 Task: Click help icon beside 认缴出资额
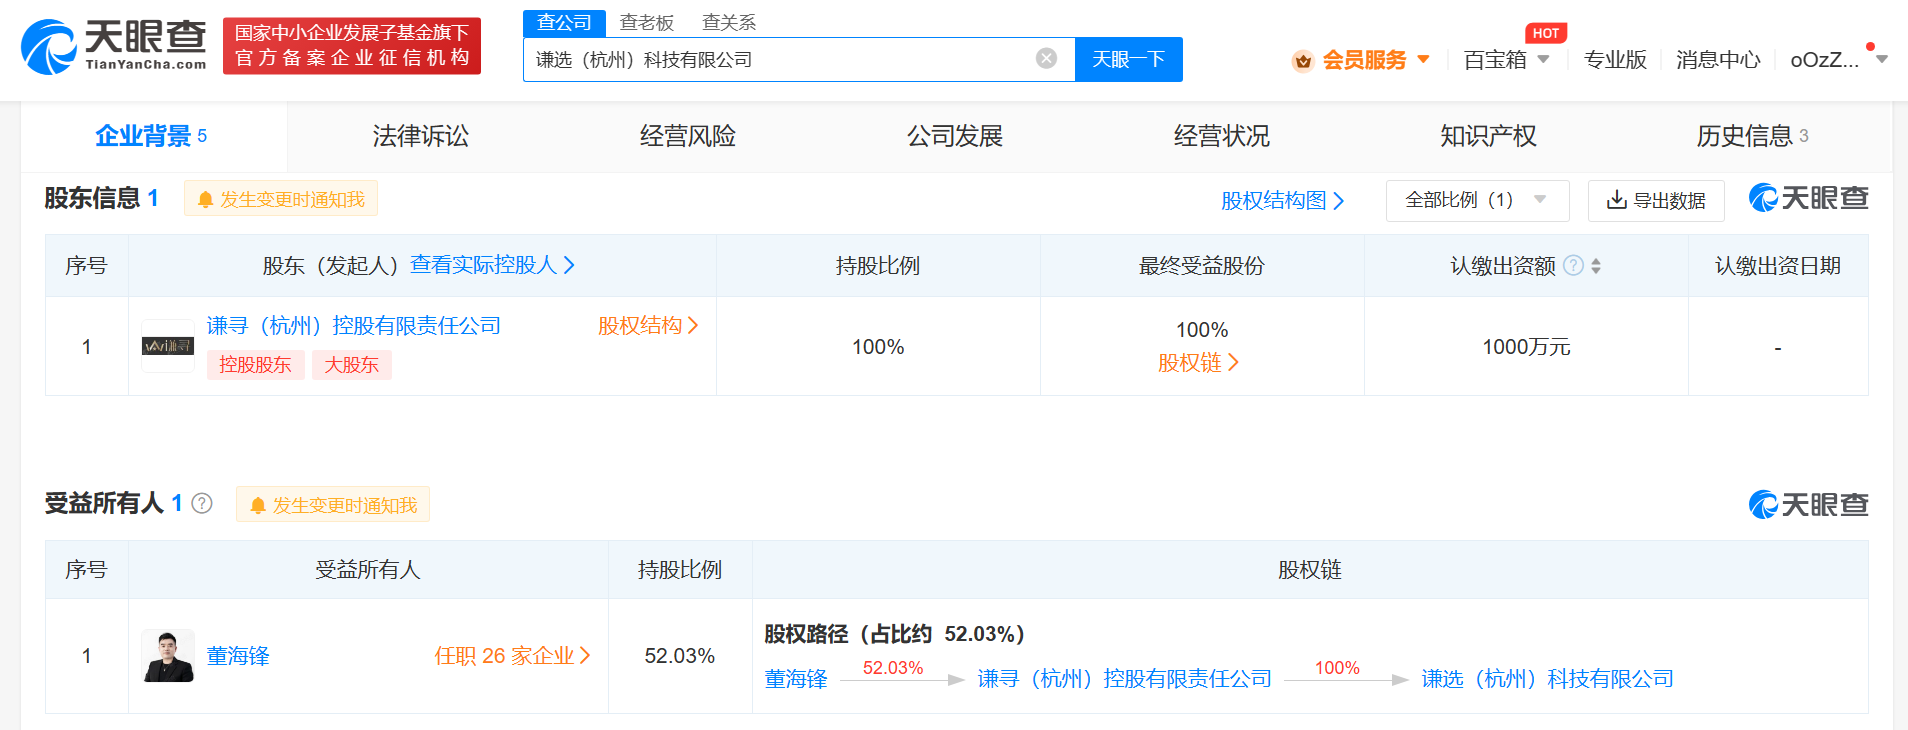pos(1573,265)
